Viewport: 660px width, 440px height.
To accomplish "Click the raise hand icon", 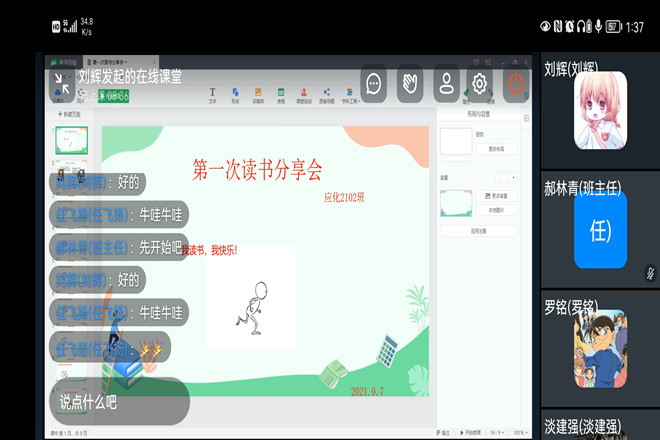I will click(x=410, y=83).
